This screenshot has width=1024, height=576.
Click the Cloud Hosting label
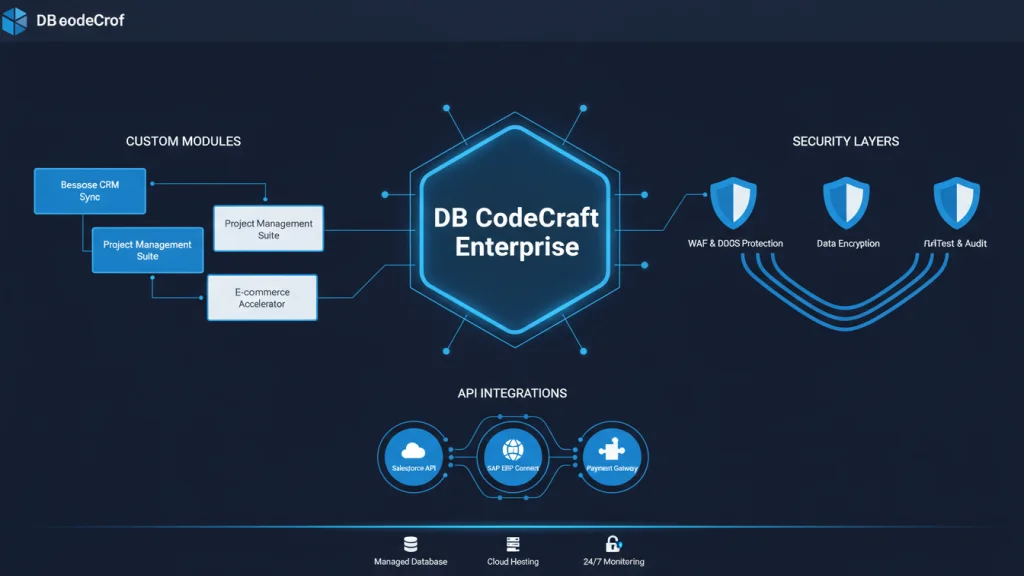tap(513, 562)
